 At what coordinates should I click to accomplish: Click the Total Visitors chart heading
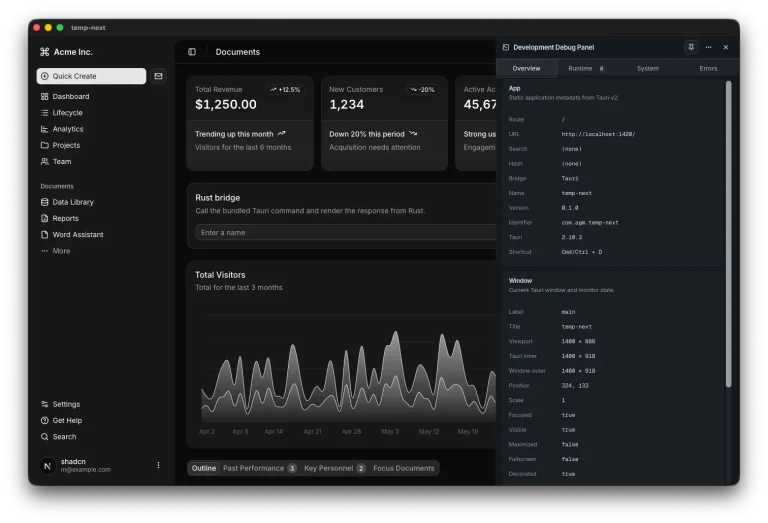(220, 275)
